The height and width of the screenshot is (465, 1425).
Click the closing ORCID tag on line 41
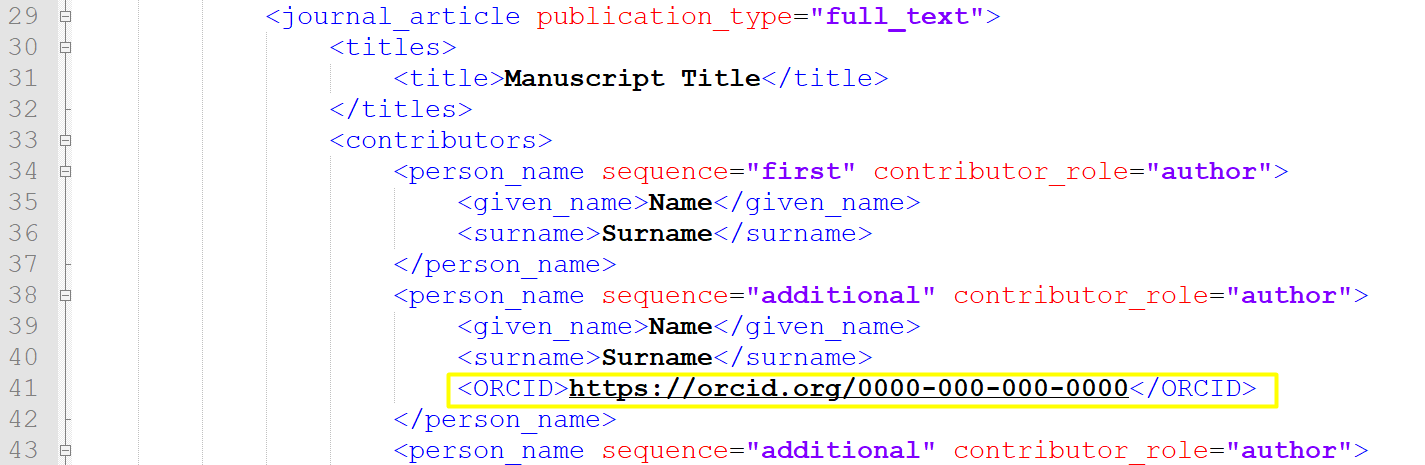tap(1192, 388)
